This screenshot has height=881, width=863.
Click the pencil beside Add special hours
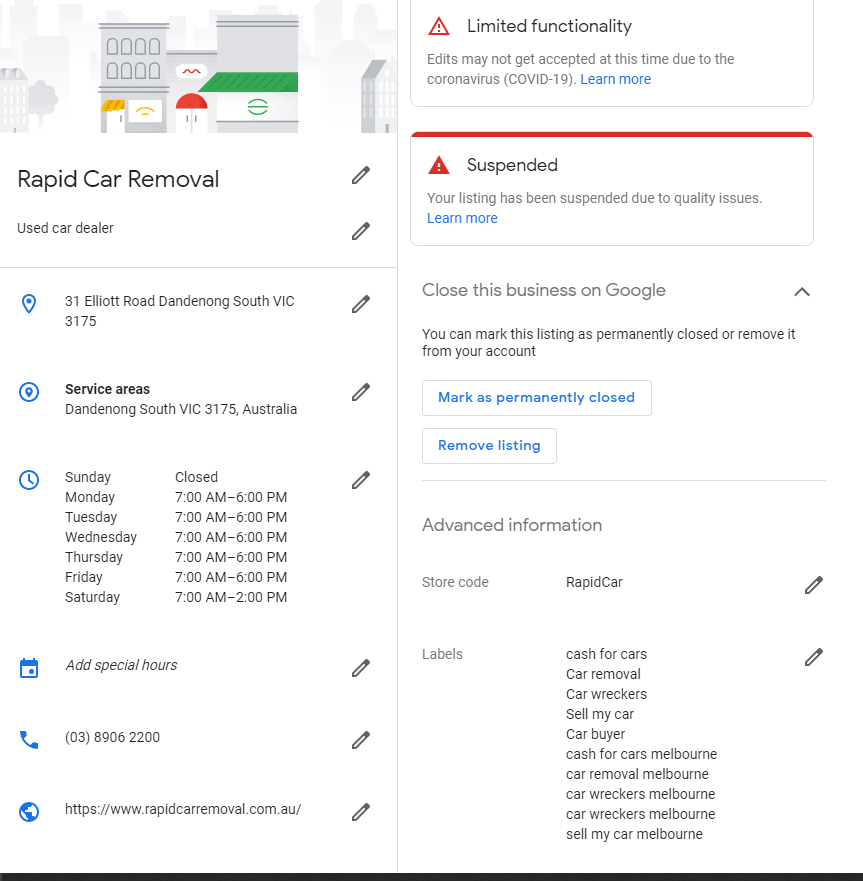(x=361, y=668)
